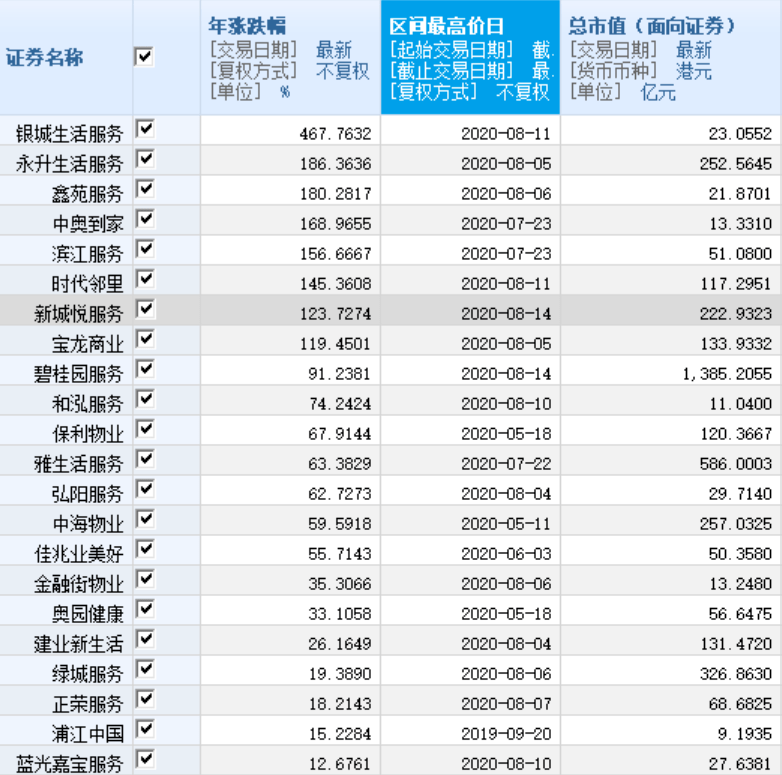The width and height of the screenshot is (782, 775).
Task: Click the 131.4720 market cap cell
Action: point(671,641)
